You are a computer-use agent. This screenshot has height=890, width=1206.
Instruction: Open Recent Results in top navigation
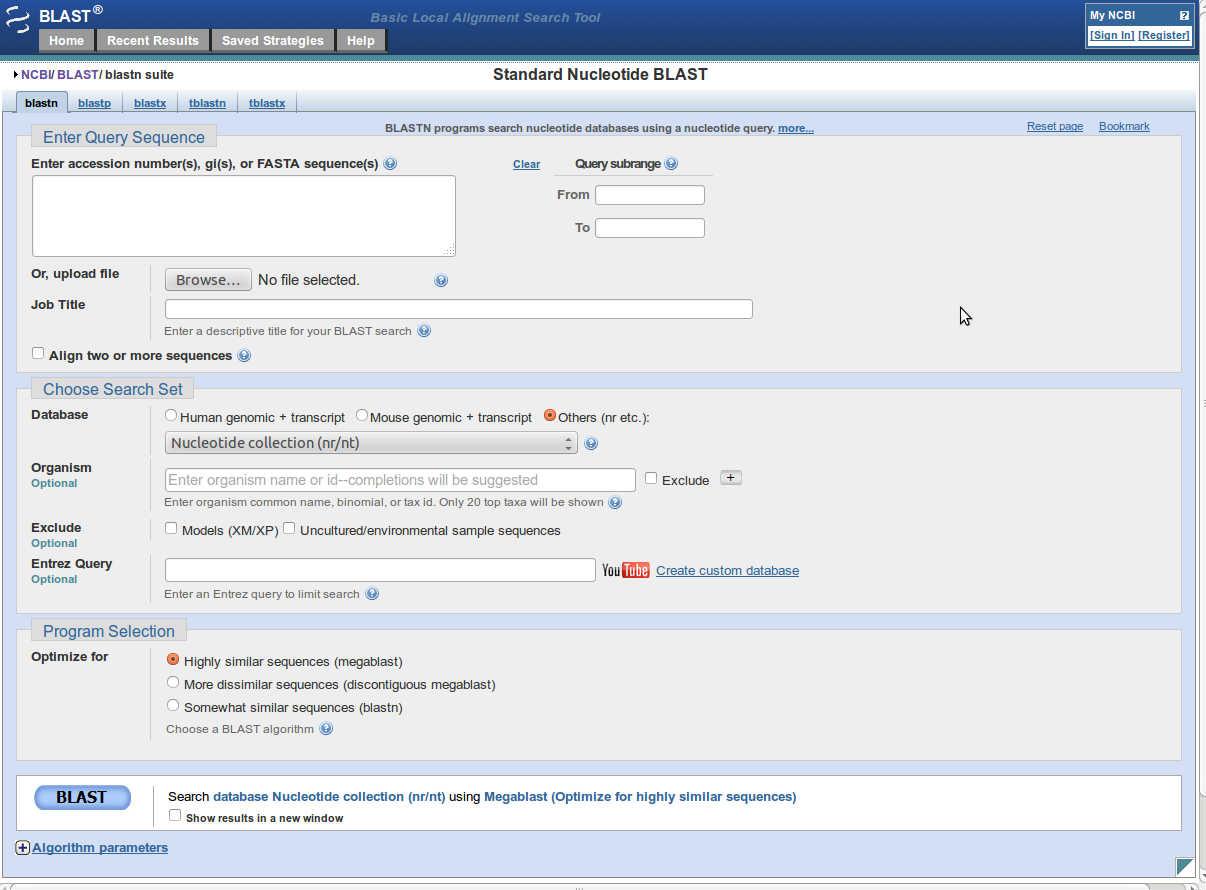tap(153, 41)
